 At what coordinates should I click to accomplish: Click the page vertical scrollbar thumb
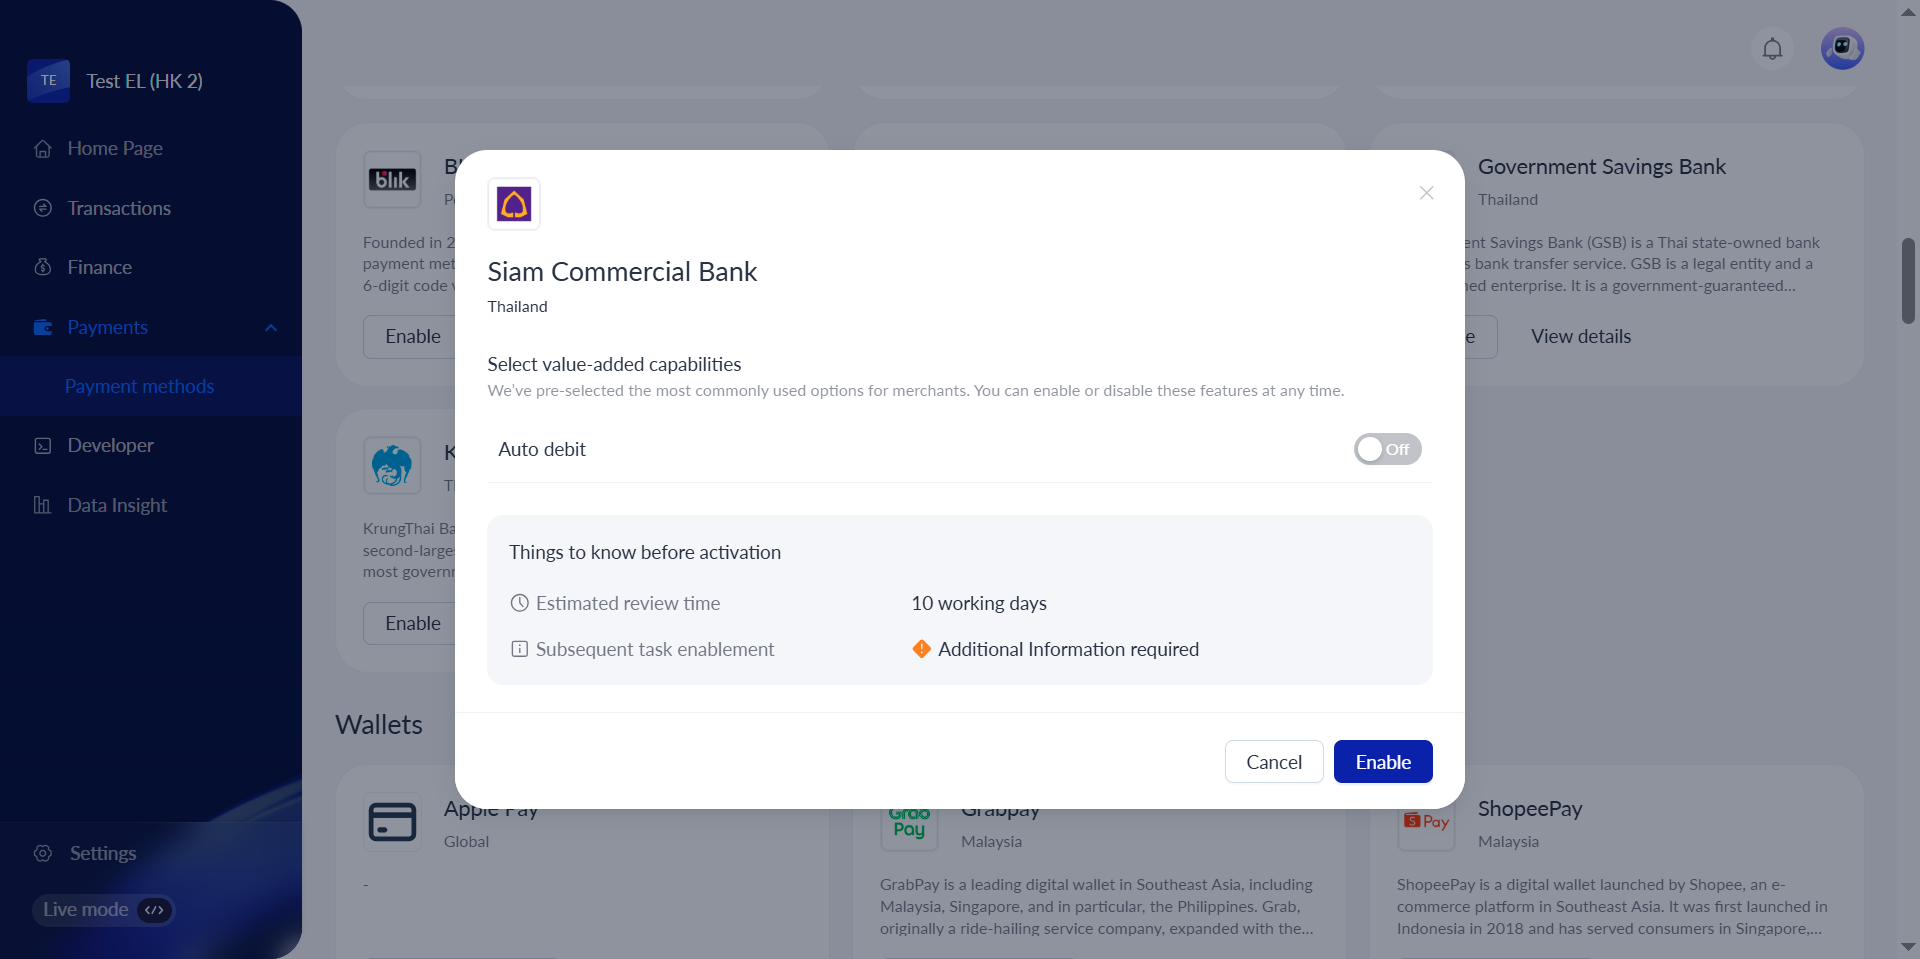pyautogui.click(x=1908, y=280)
